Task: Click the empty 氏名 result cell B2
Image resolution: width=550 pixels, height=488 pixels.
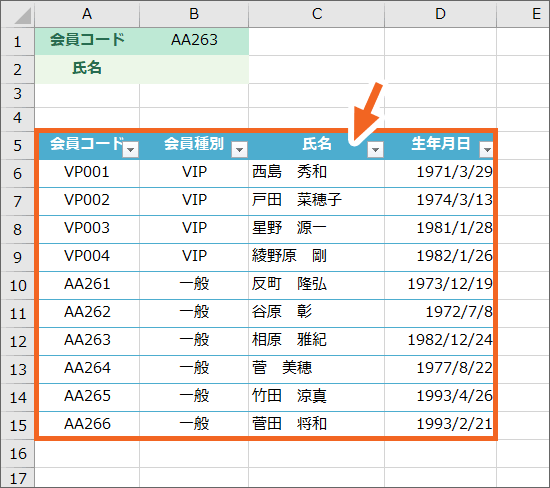Action: tap(194, 69)
